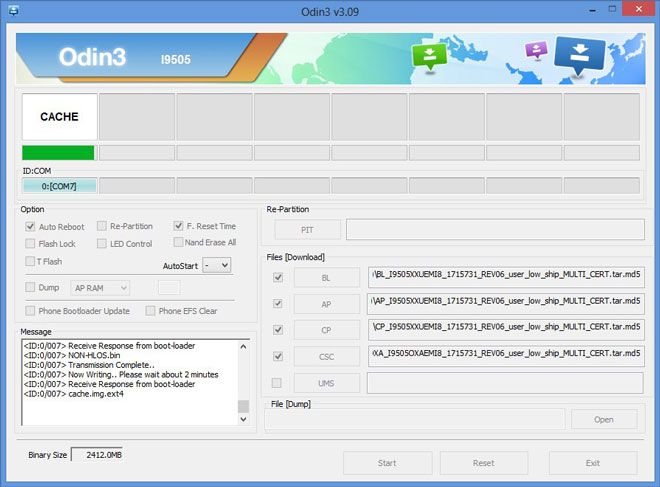The width and height of the screenshot is (660, 487).
Task: Click the large blue download bubble icon
Action: coord(580,56)
